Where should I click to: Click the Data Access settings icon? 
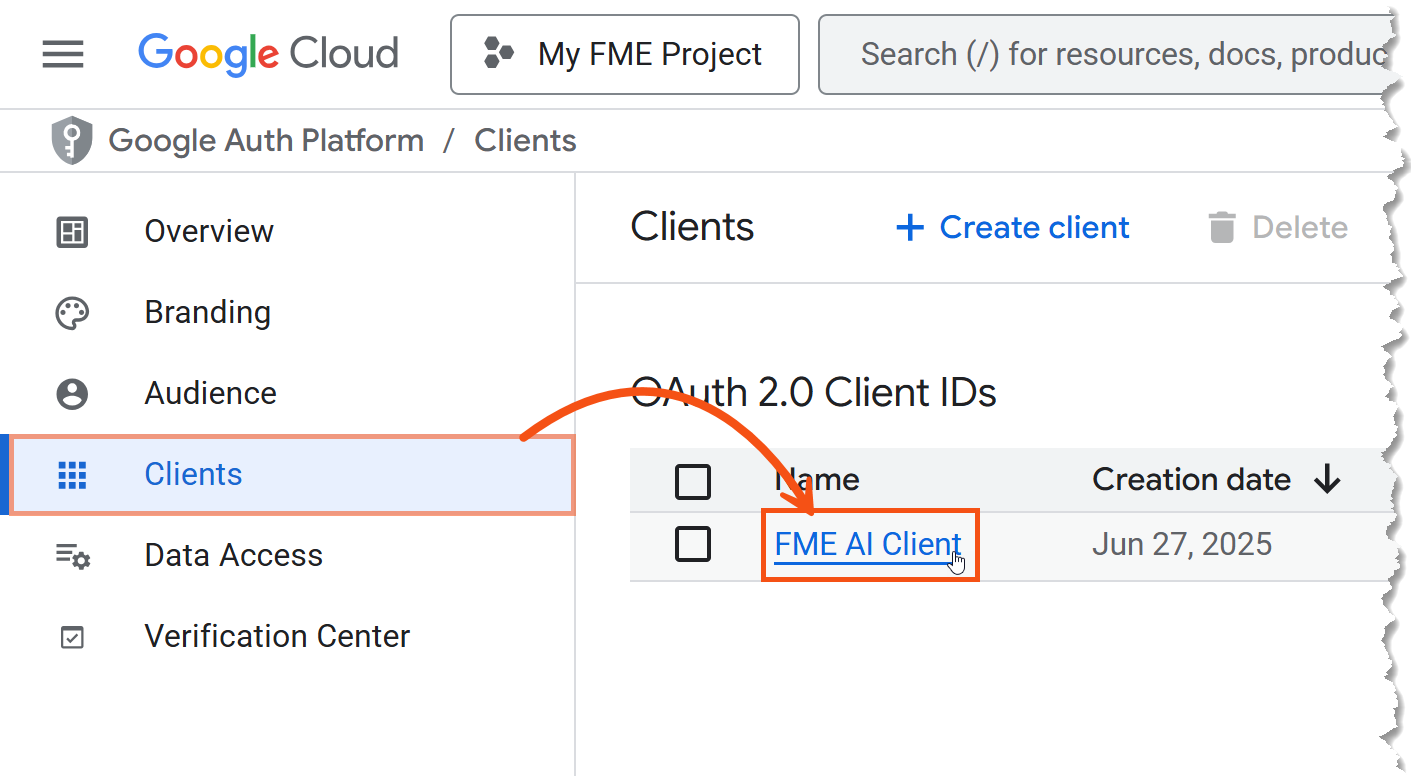point(72,556)
